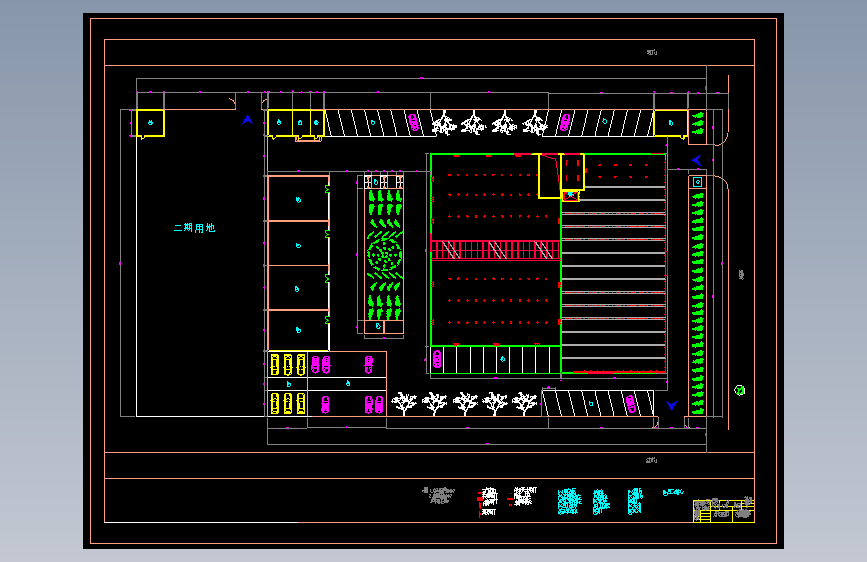Click the blue left-pointing entrance arrow

[696, 160]
